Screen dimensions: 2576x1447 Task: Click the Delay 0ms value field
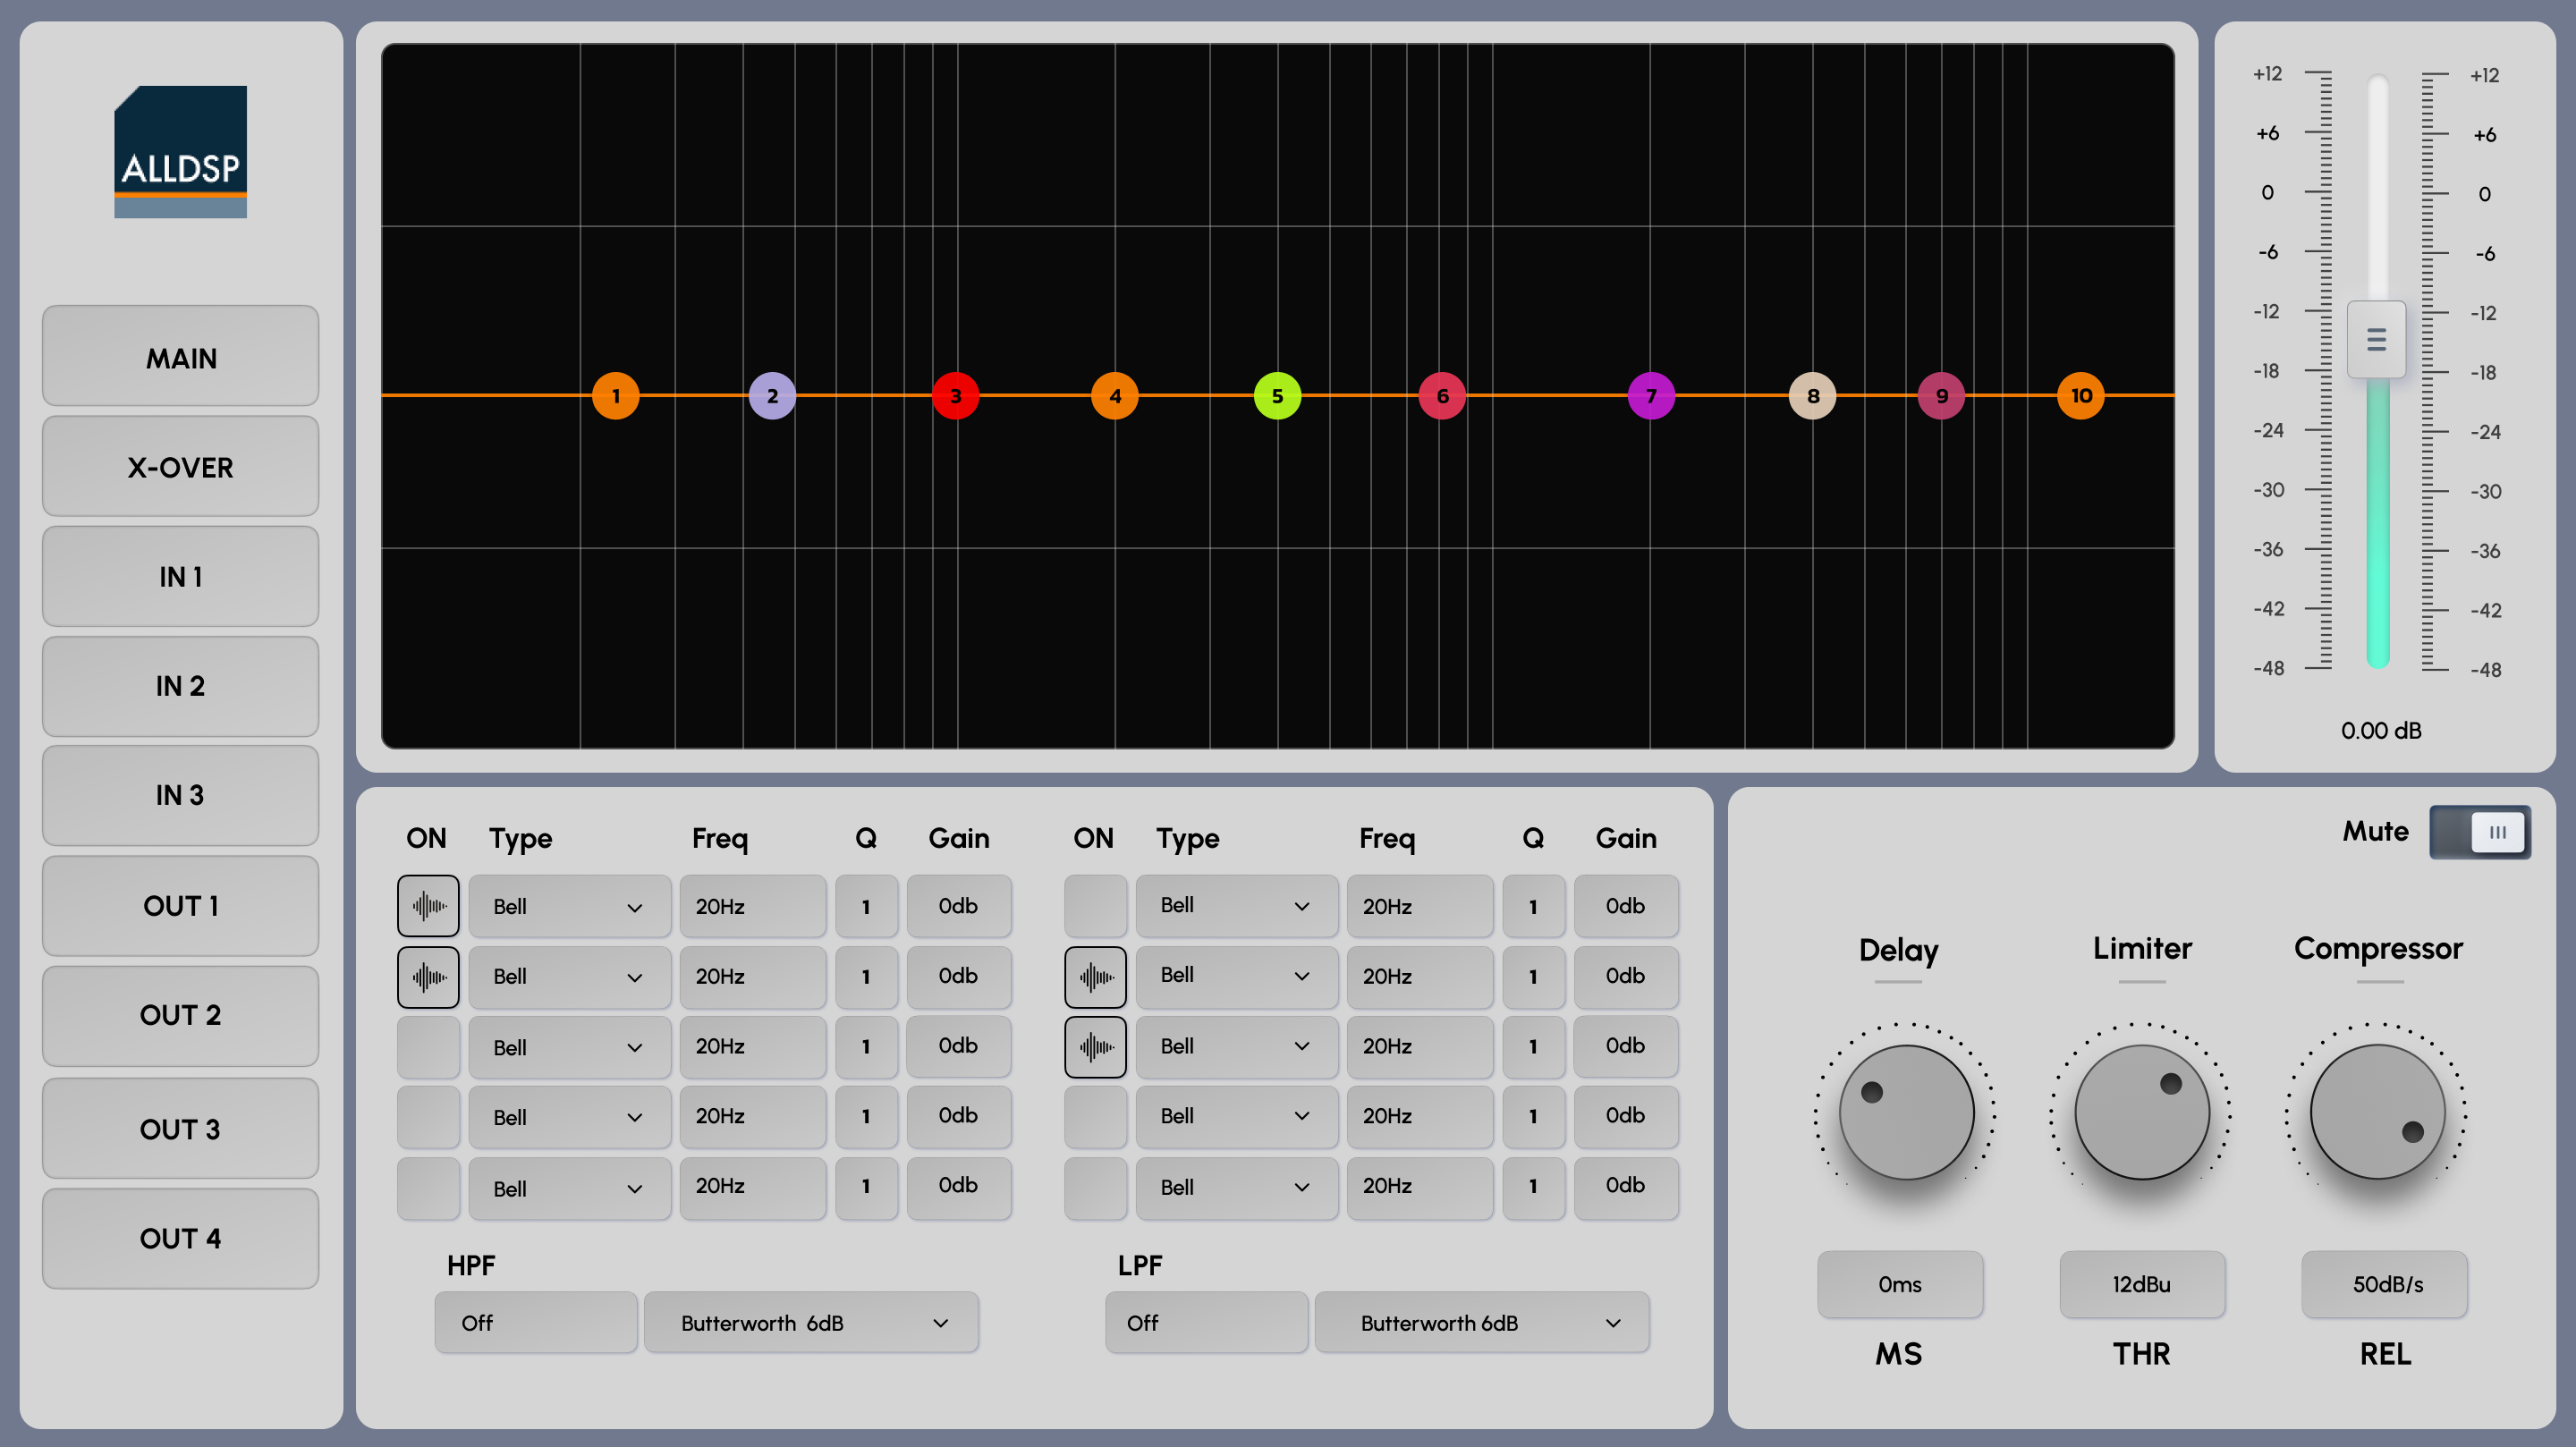click(x=1899, y=1284)
